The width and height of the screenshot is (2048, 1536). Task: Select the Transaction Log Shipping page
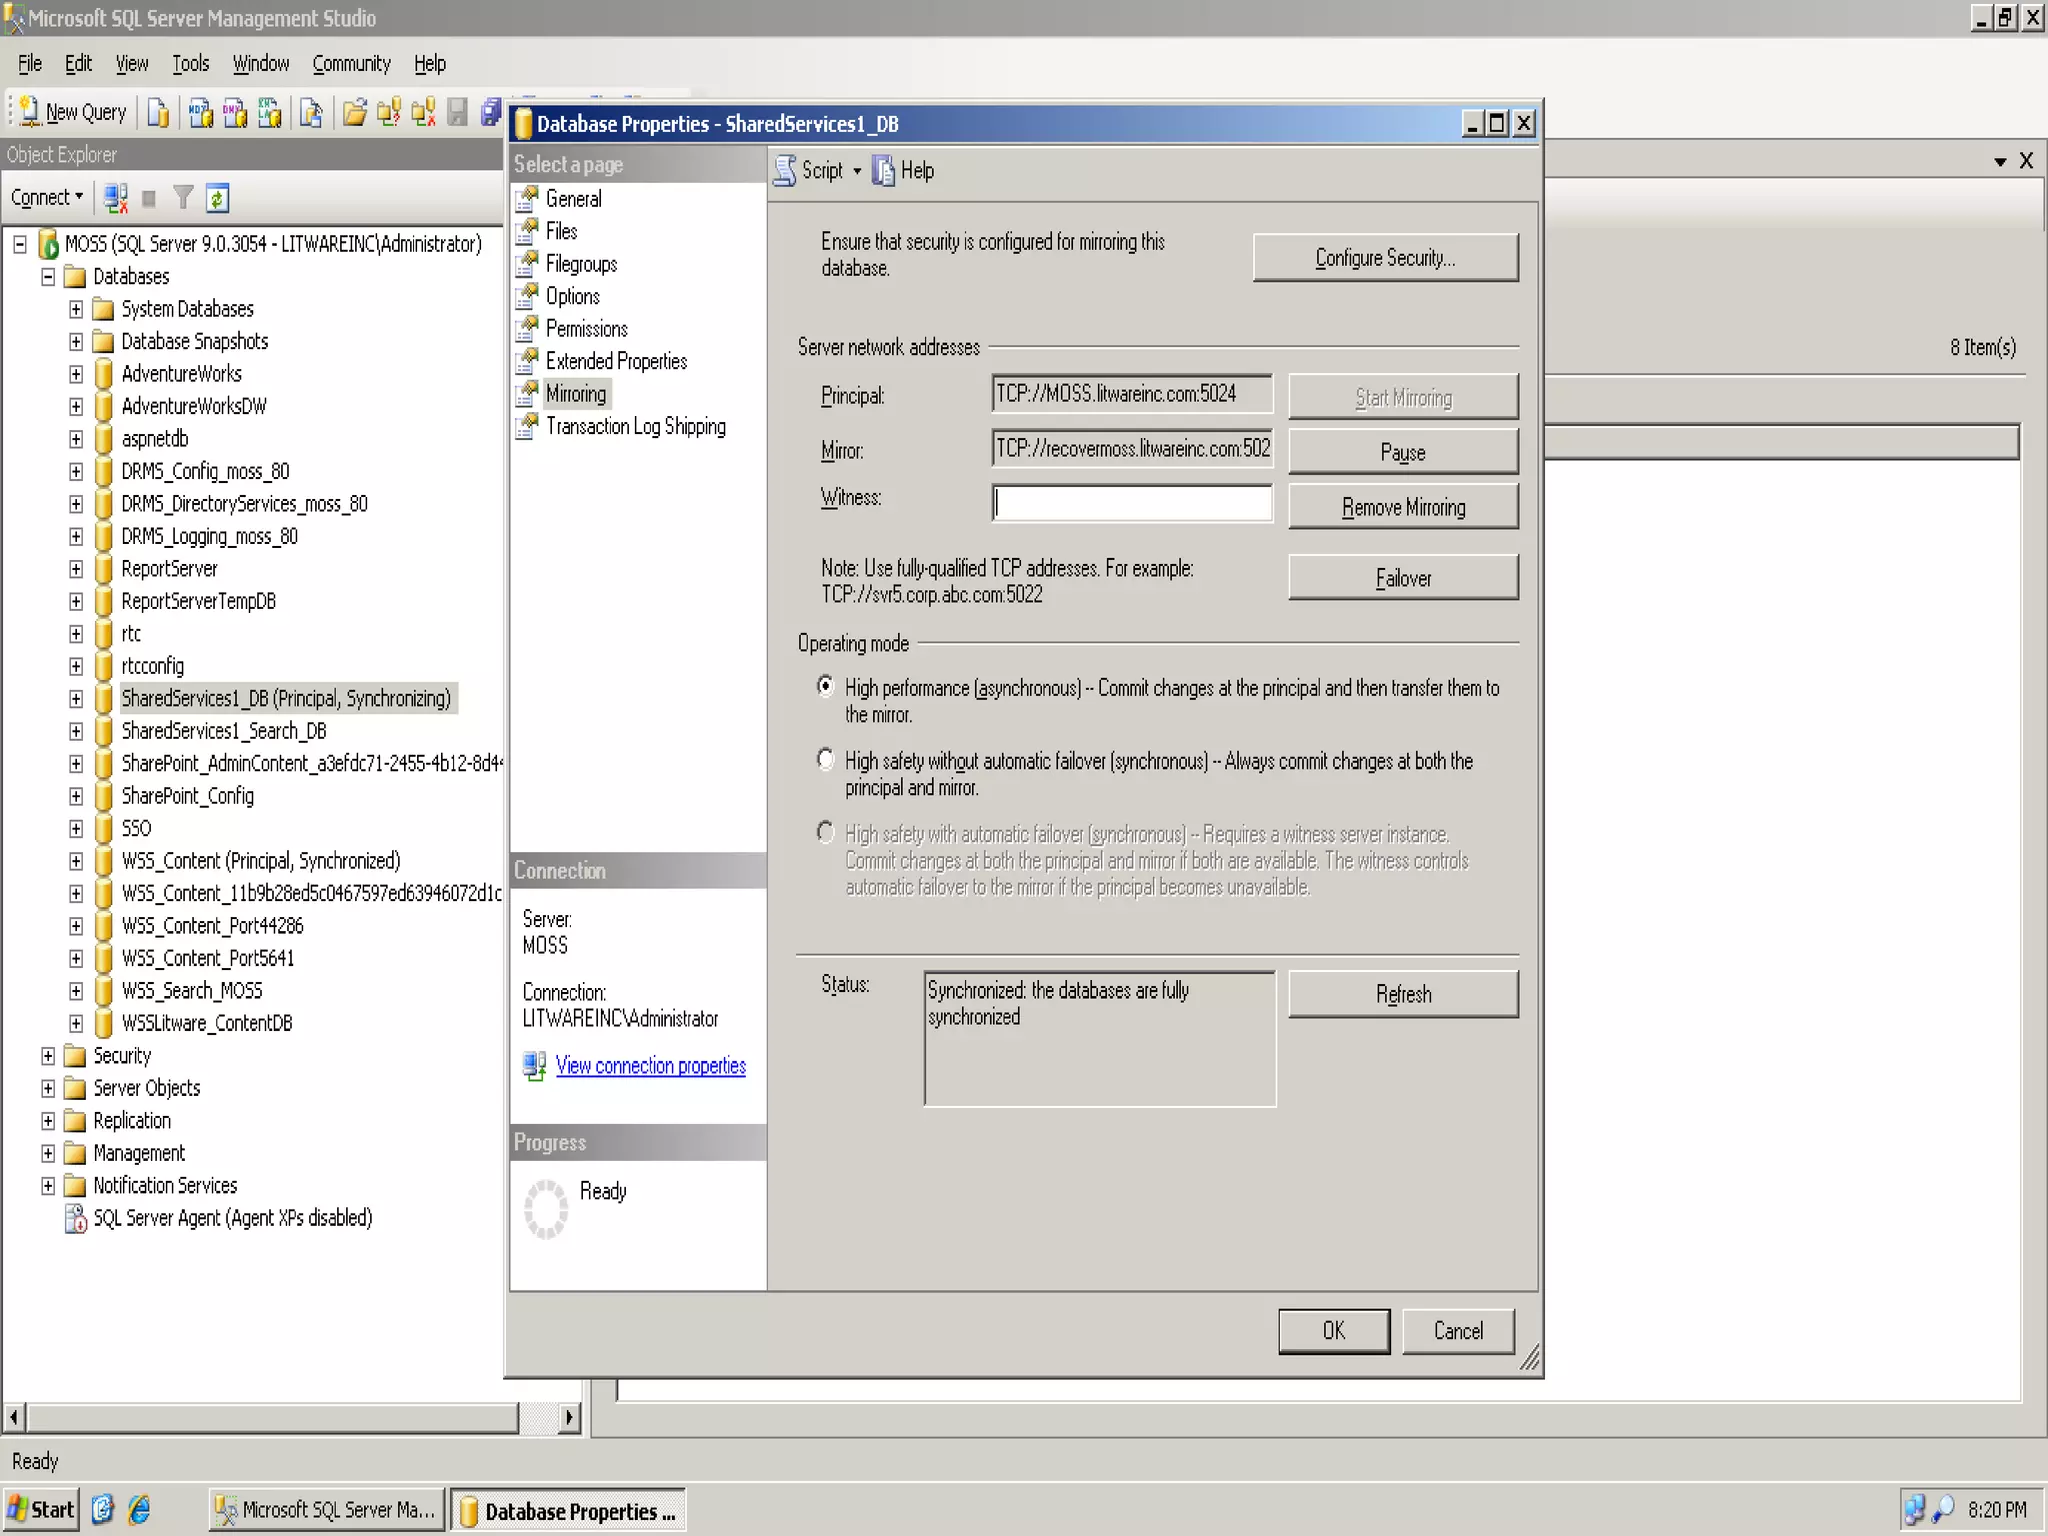click(635, 427)
